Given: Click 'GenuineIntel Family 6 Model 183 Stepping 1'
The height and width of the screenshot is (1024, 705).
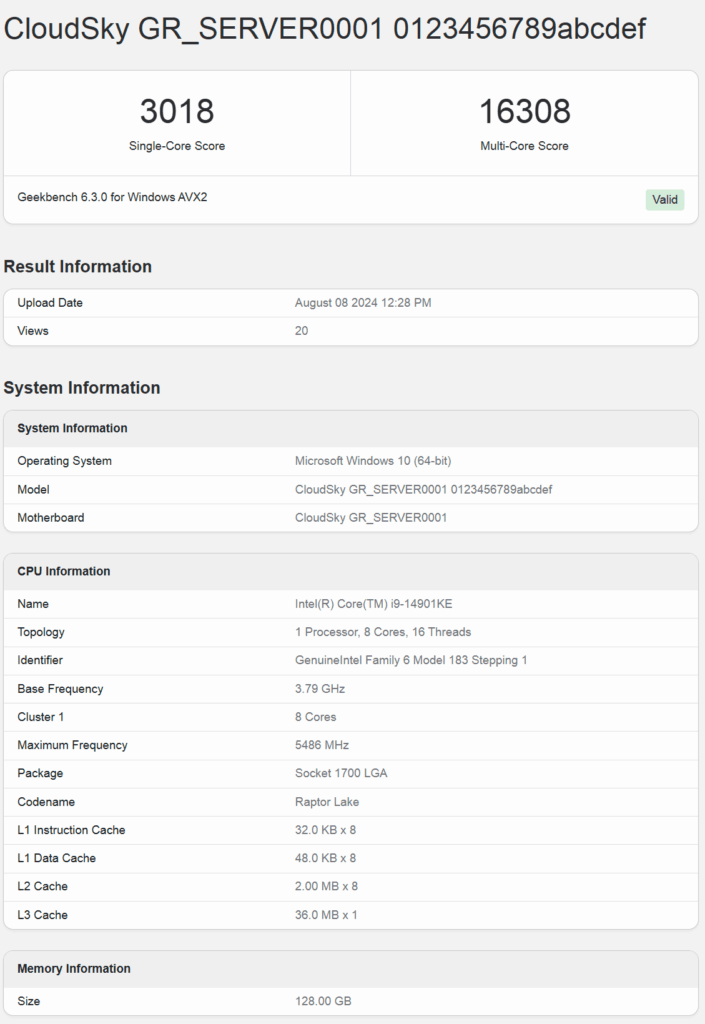Looking at the screenshot, I should (411, 660).
